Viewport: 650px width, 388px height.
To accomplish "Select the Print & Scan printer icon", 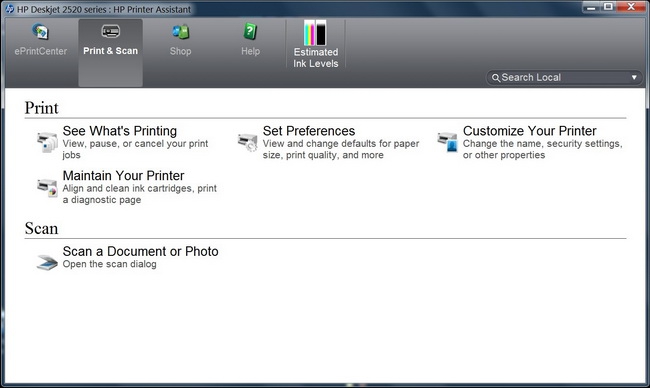I will (x=110, y=31).
